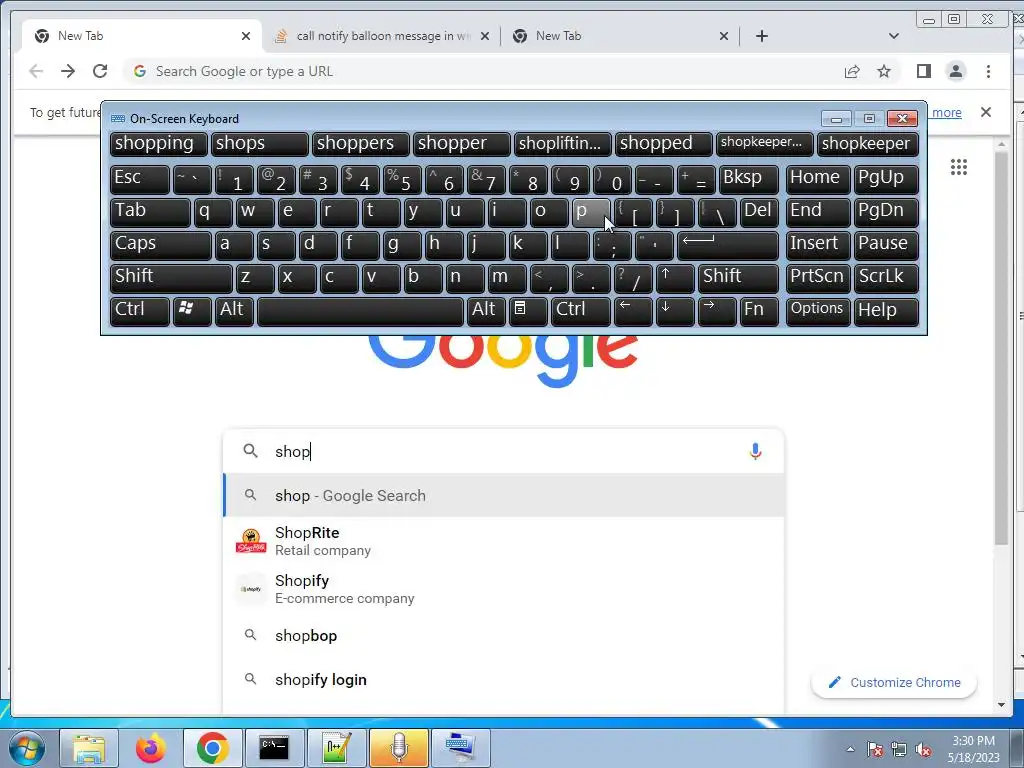
Task: Open Windows Explorer from taskbar
Action: 89,748
